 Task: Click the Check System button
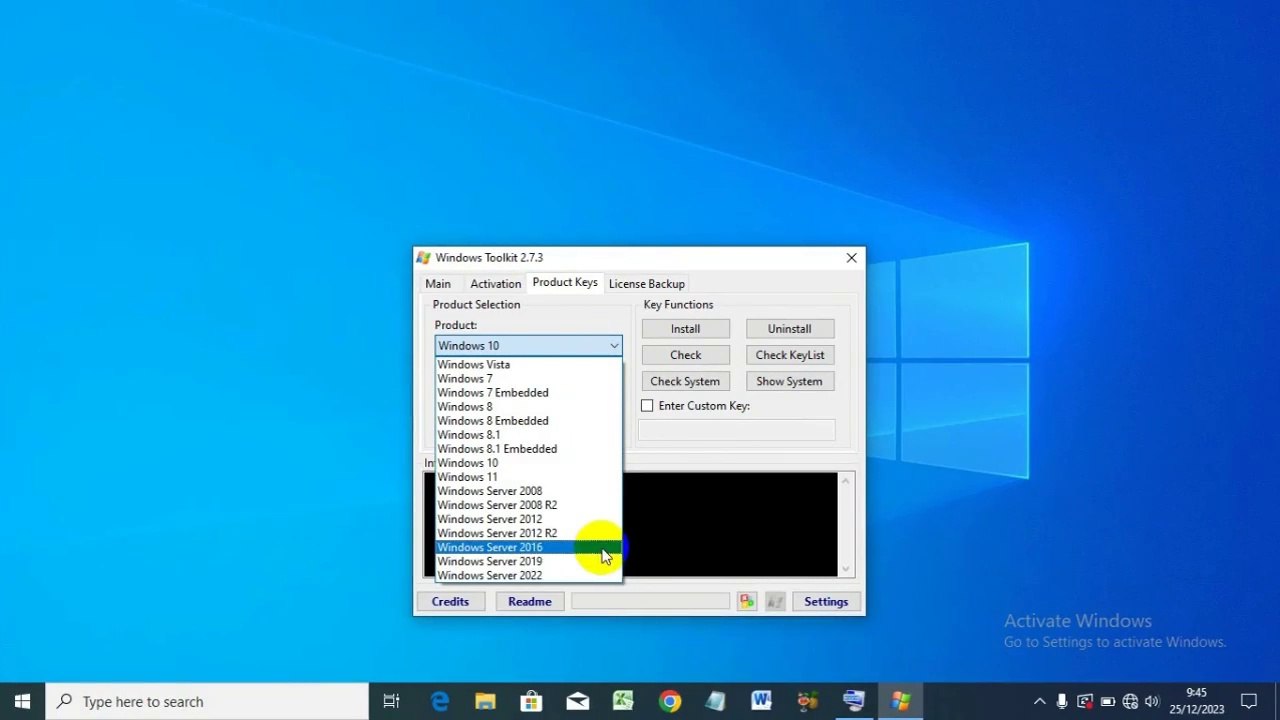(x=685, y=381)
